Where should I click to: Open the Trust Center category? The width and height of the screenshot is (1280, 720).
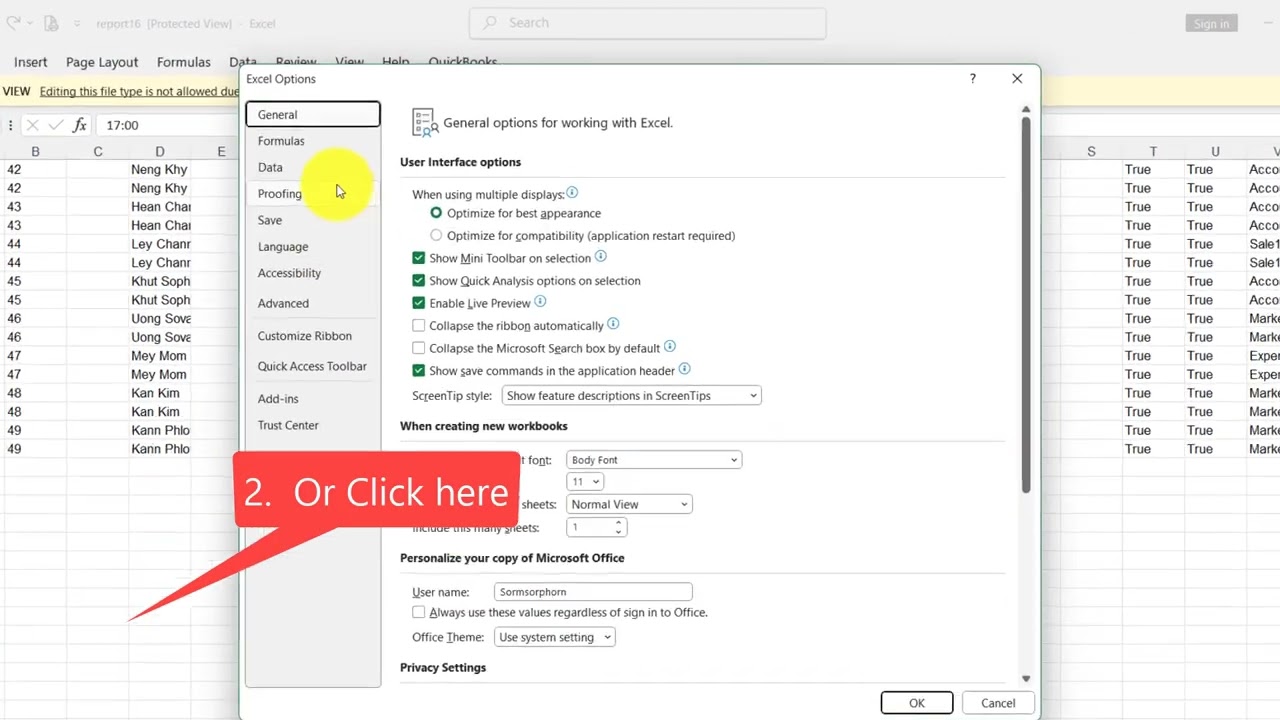[313, 425]
